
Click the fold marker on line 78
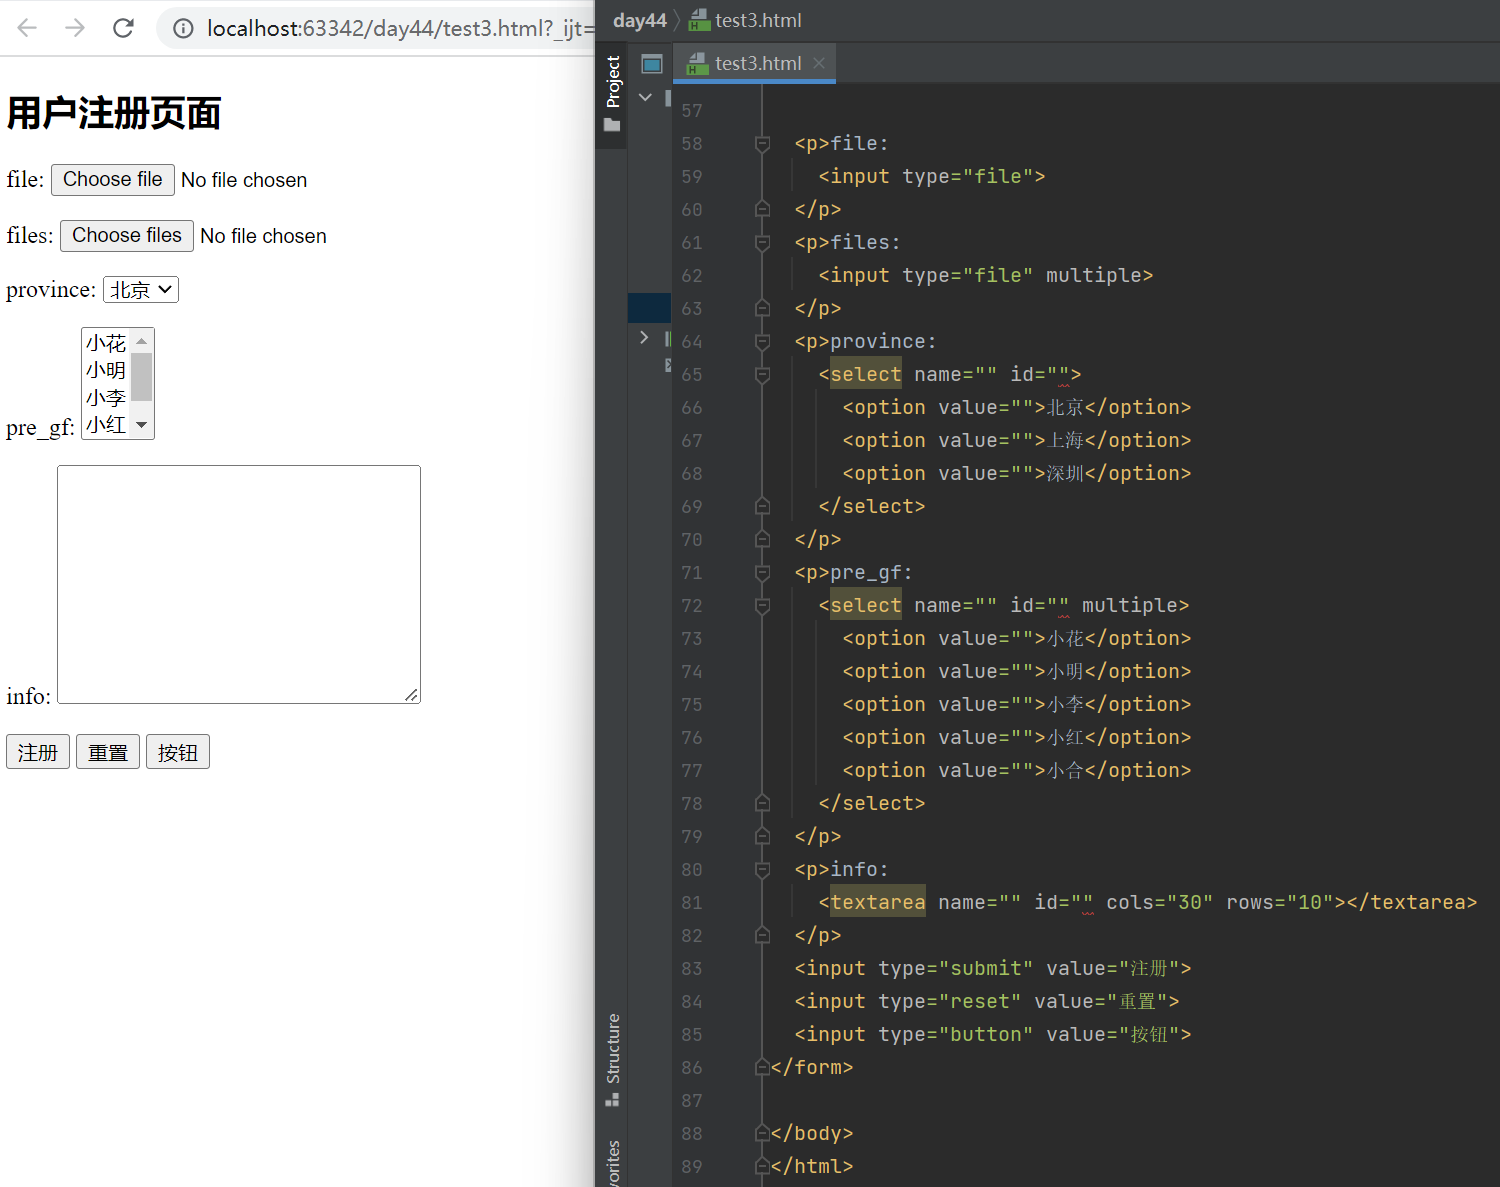[762, 804]
